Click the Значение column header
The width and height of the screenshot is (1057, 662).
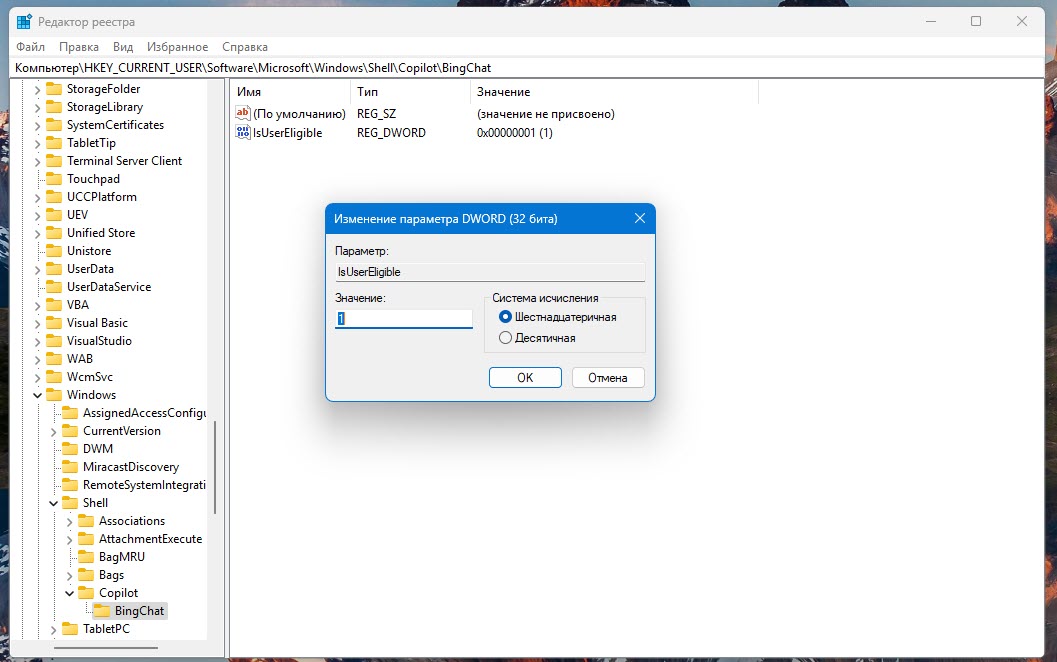click(x=614, y=92)
